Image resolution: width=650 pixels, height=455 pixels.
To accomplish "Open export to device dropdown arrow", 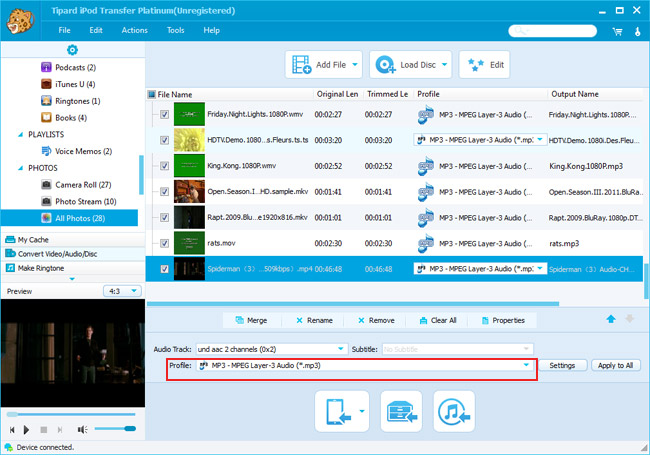I will coord(362,411).
